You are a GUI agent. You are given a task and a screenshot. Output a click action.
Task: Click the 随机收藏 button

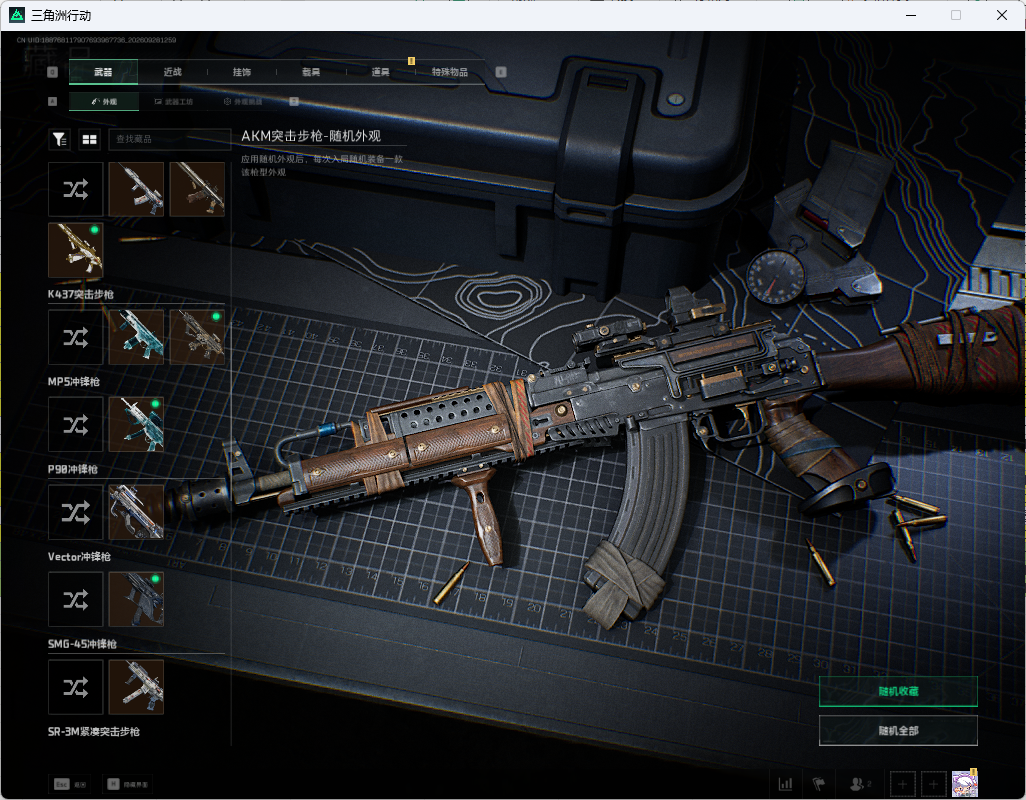click(898, 691)
